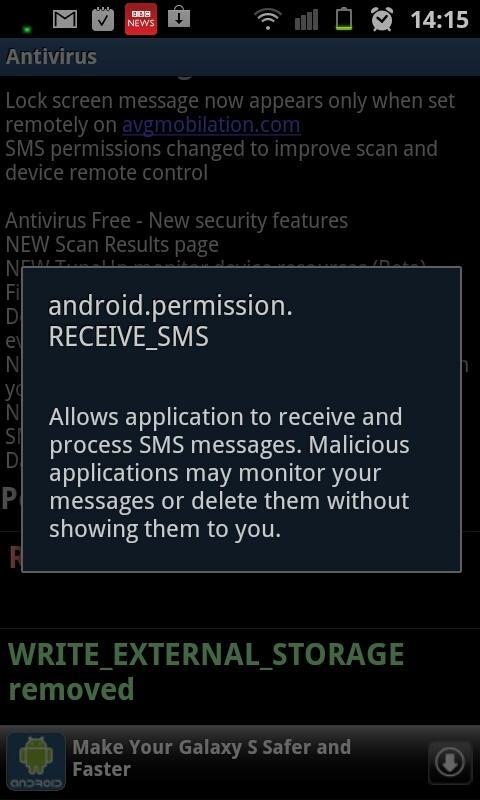Open the Make Your Galaxy S Safer ad text
This screenshot has height=800, width=480.
pyautogui.click(x=212, y=758)
